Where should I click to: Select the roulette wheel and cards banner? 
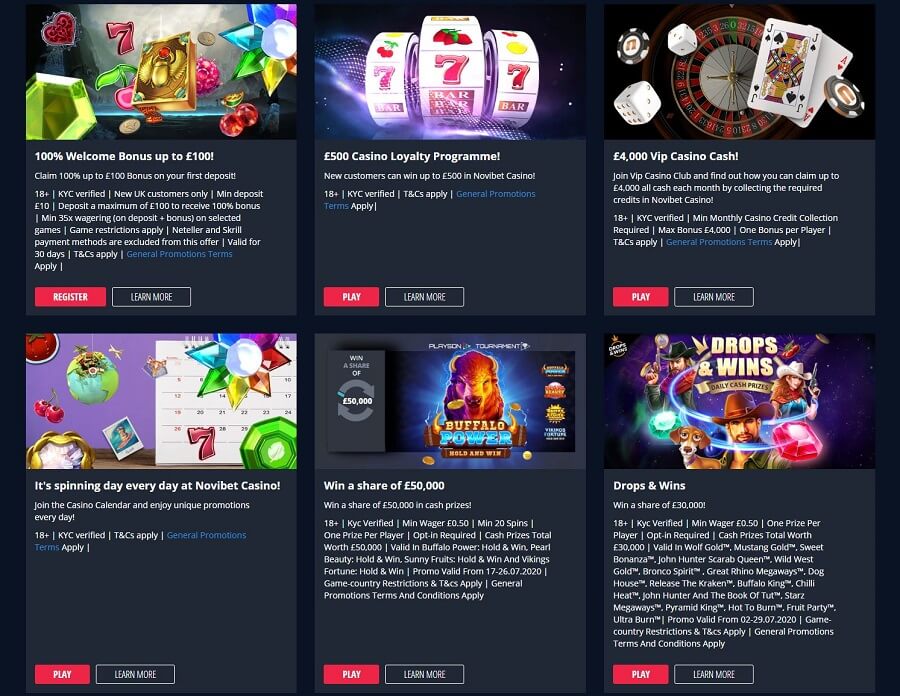[x=739, y=72]
